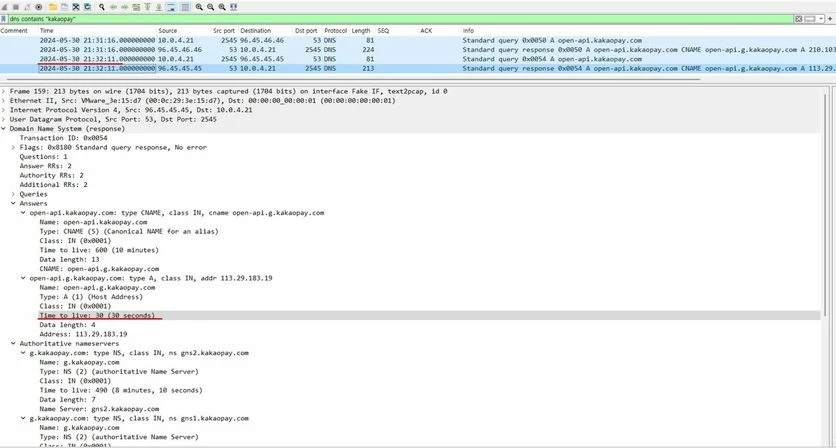This screenshot has height=448, width=836.
Task: Expand the Ethernet II section
Action: coord(4,101)
